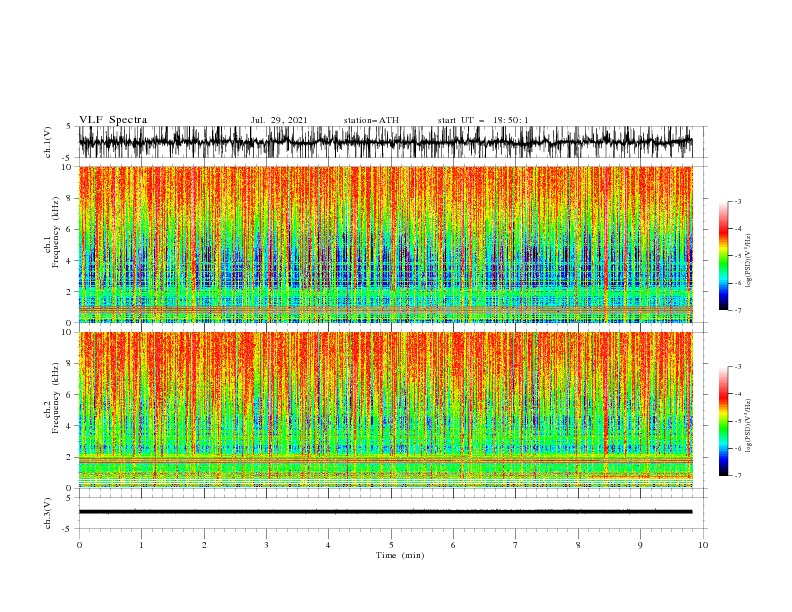Click the ch.1 spectrogram color scale bar
This screenshot has width=792, height=612.
coord(723,256)
